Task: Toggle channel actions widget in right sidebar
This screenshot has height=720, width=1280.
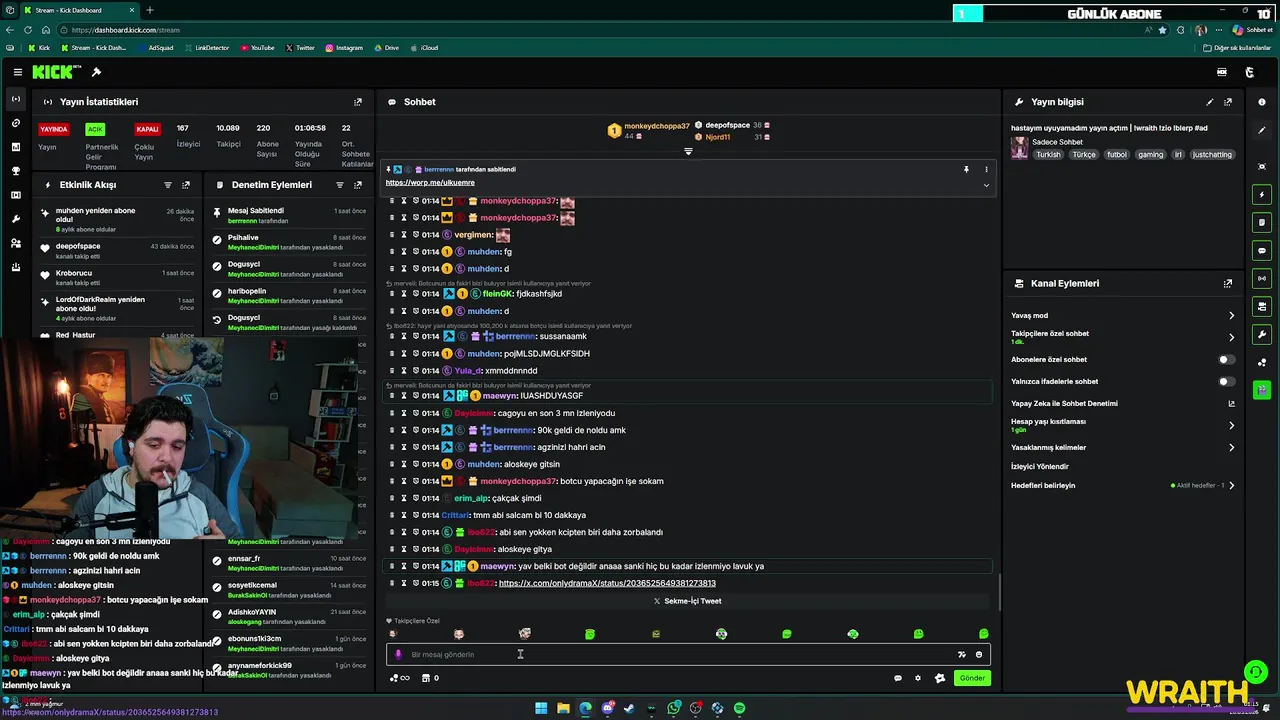Action: [1262, 306]
